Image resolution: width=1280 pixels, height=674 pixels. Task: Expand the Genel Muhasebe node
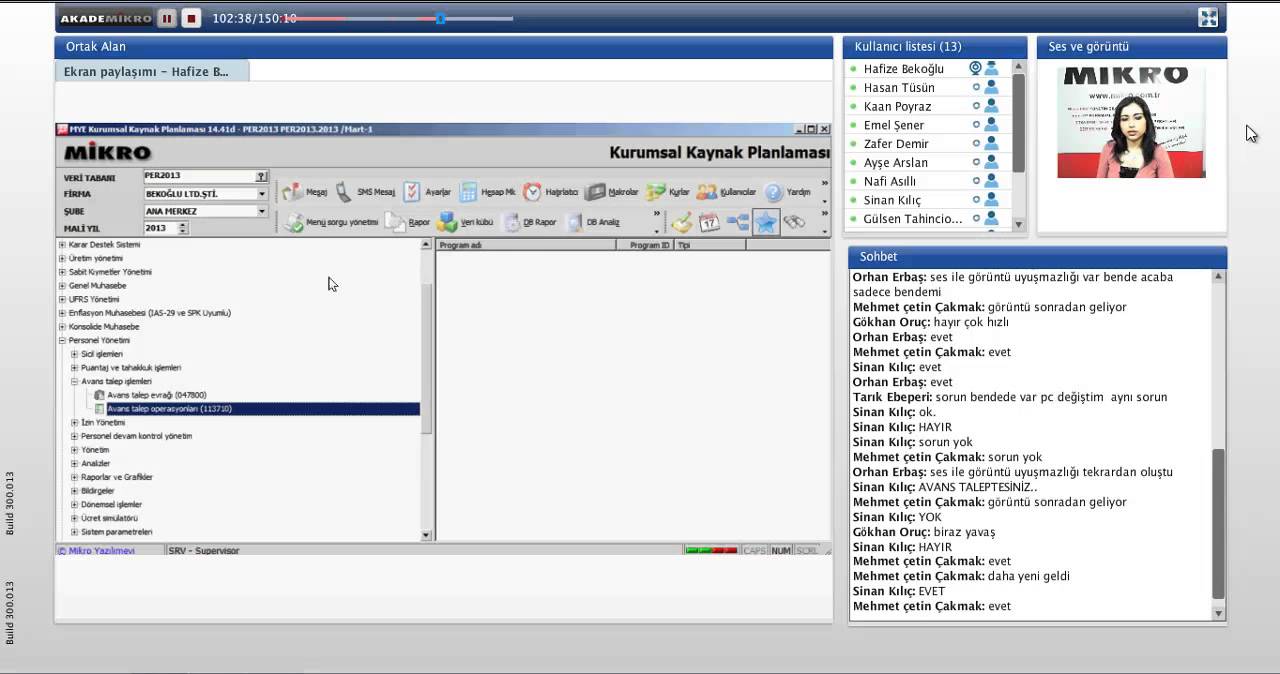click(62, 286)
